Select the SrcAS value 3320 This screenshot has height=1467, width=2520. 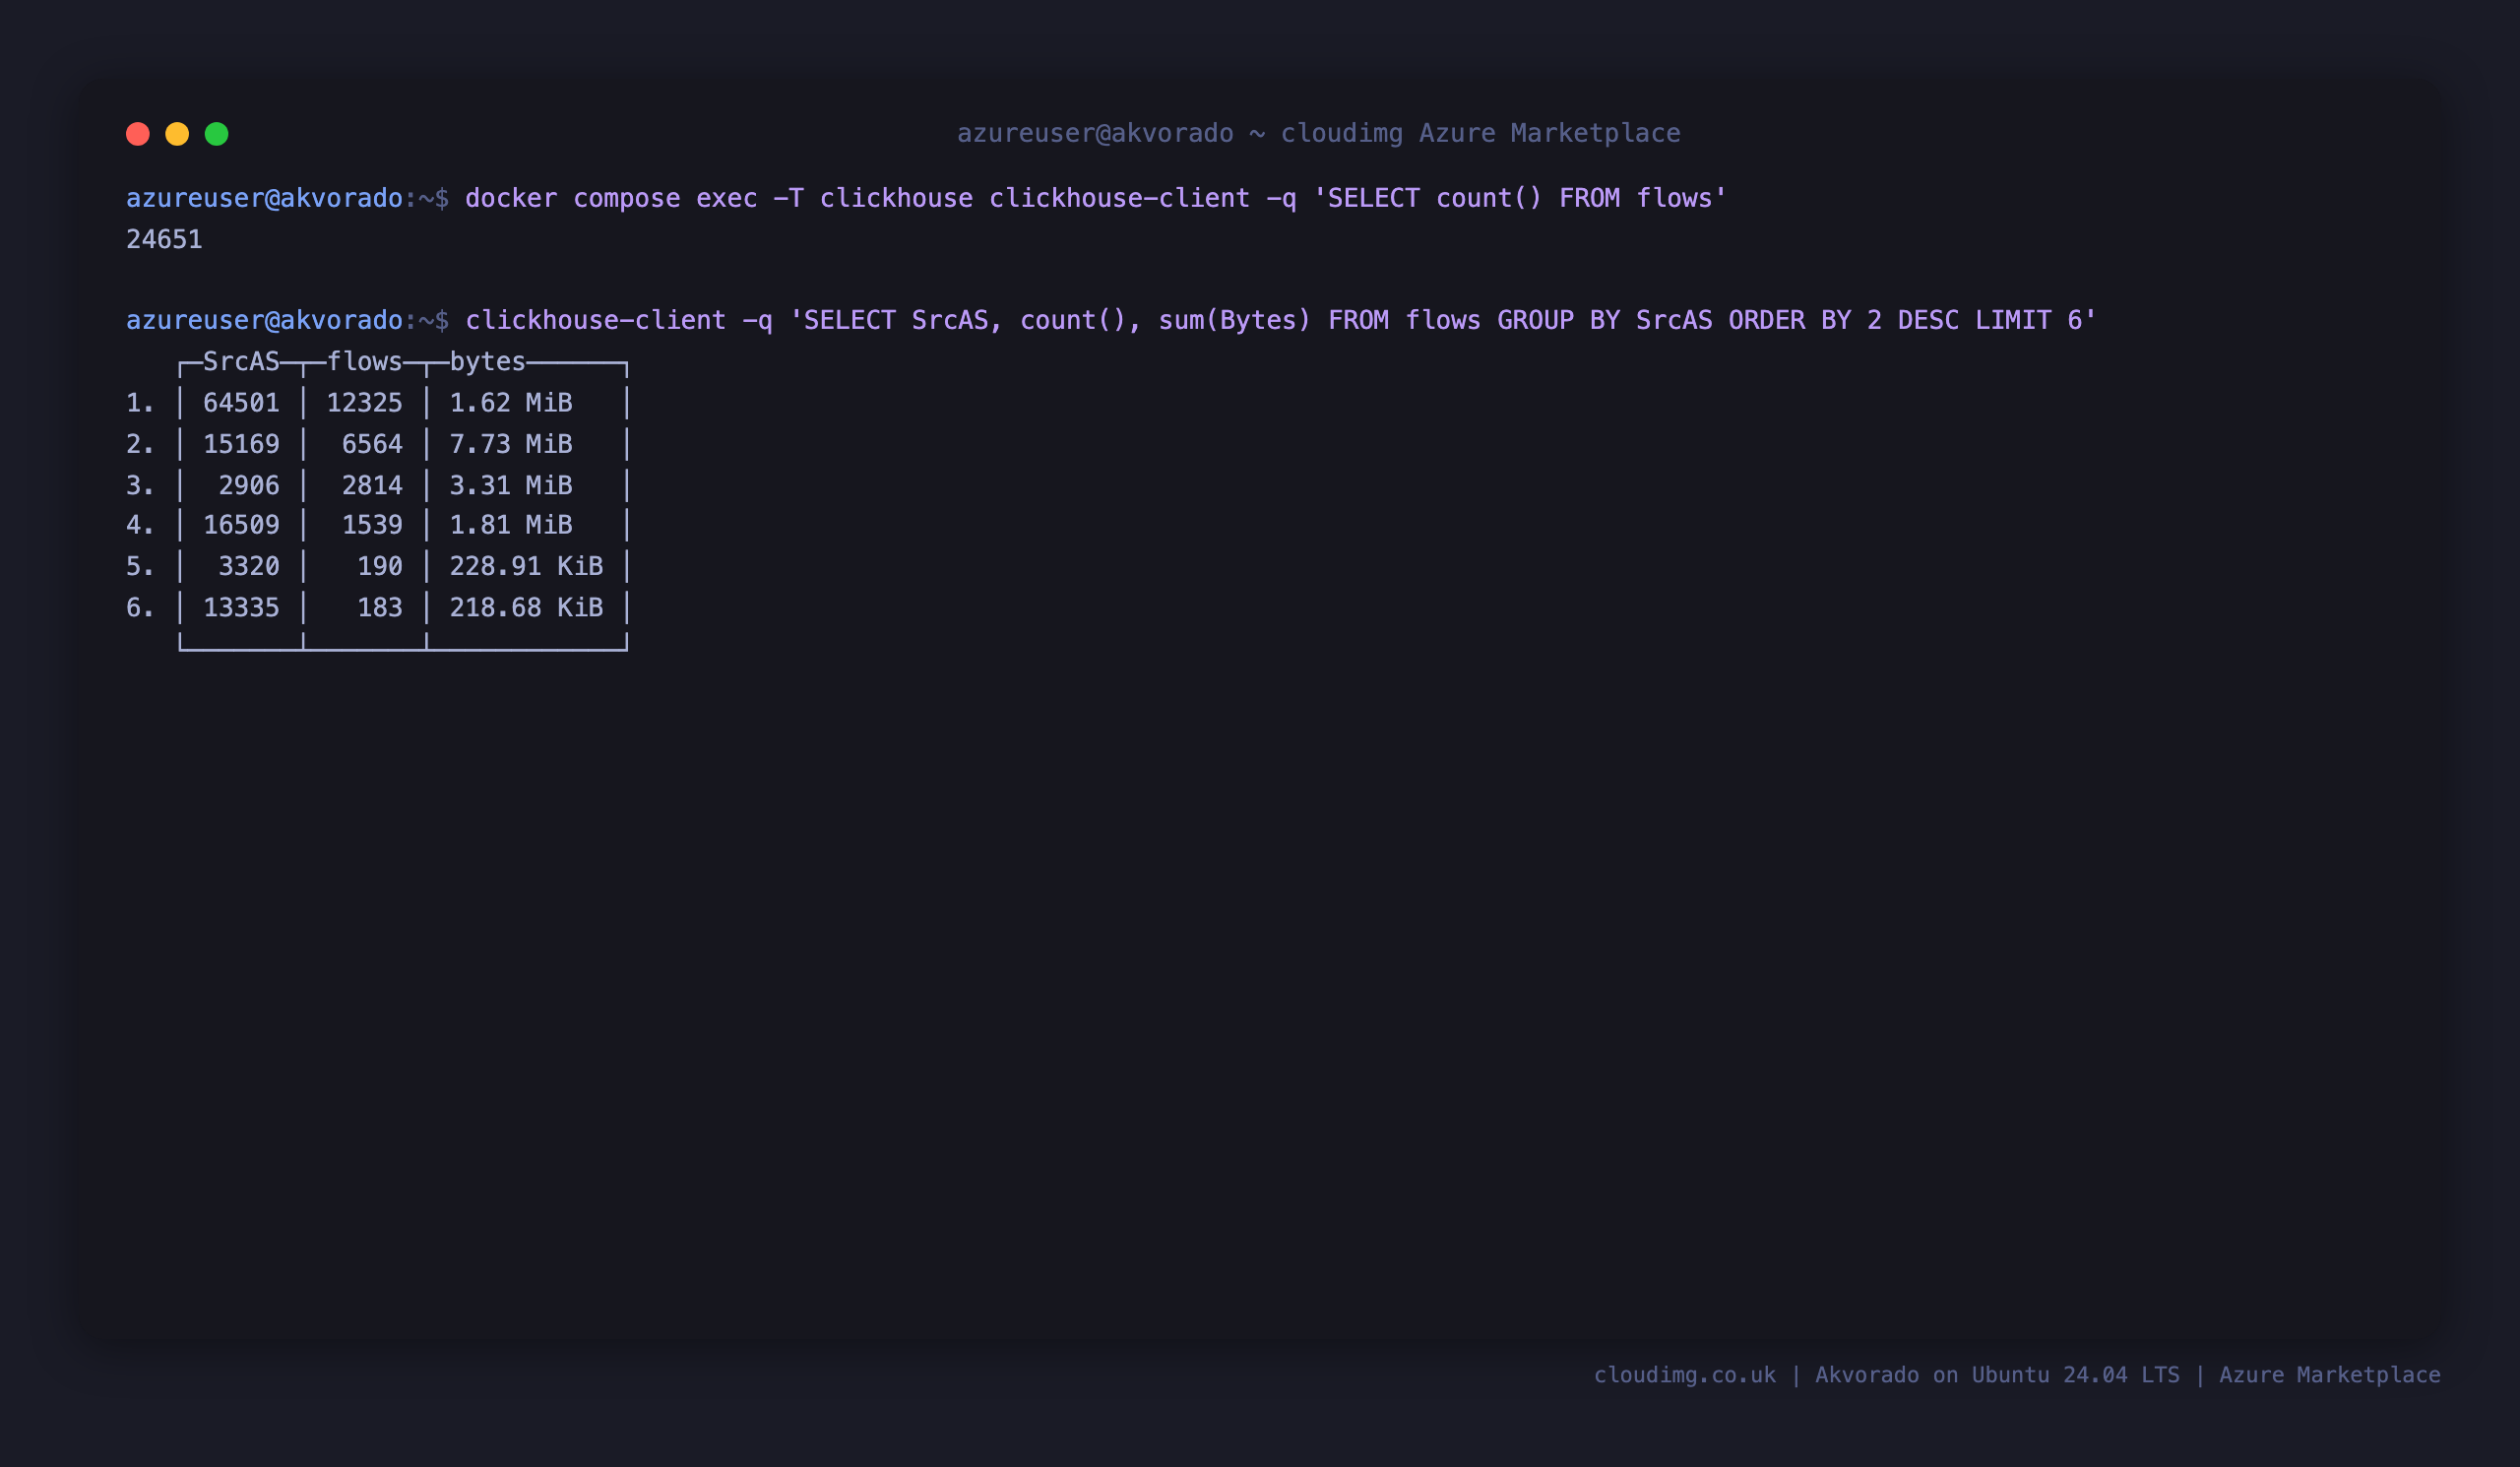tap(249, 567)
